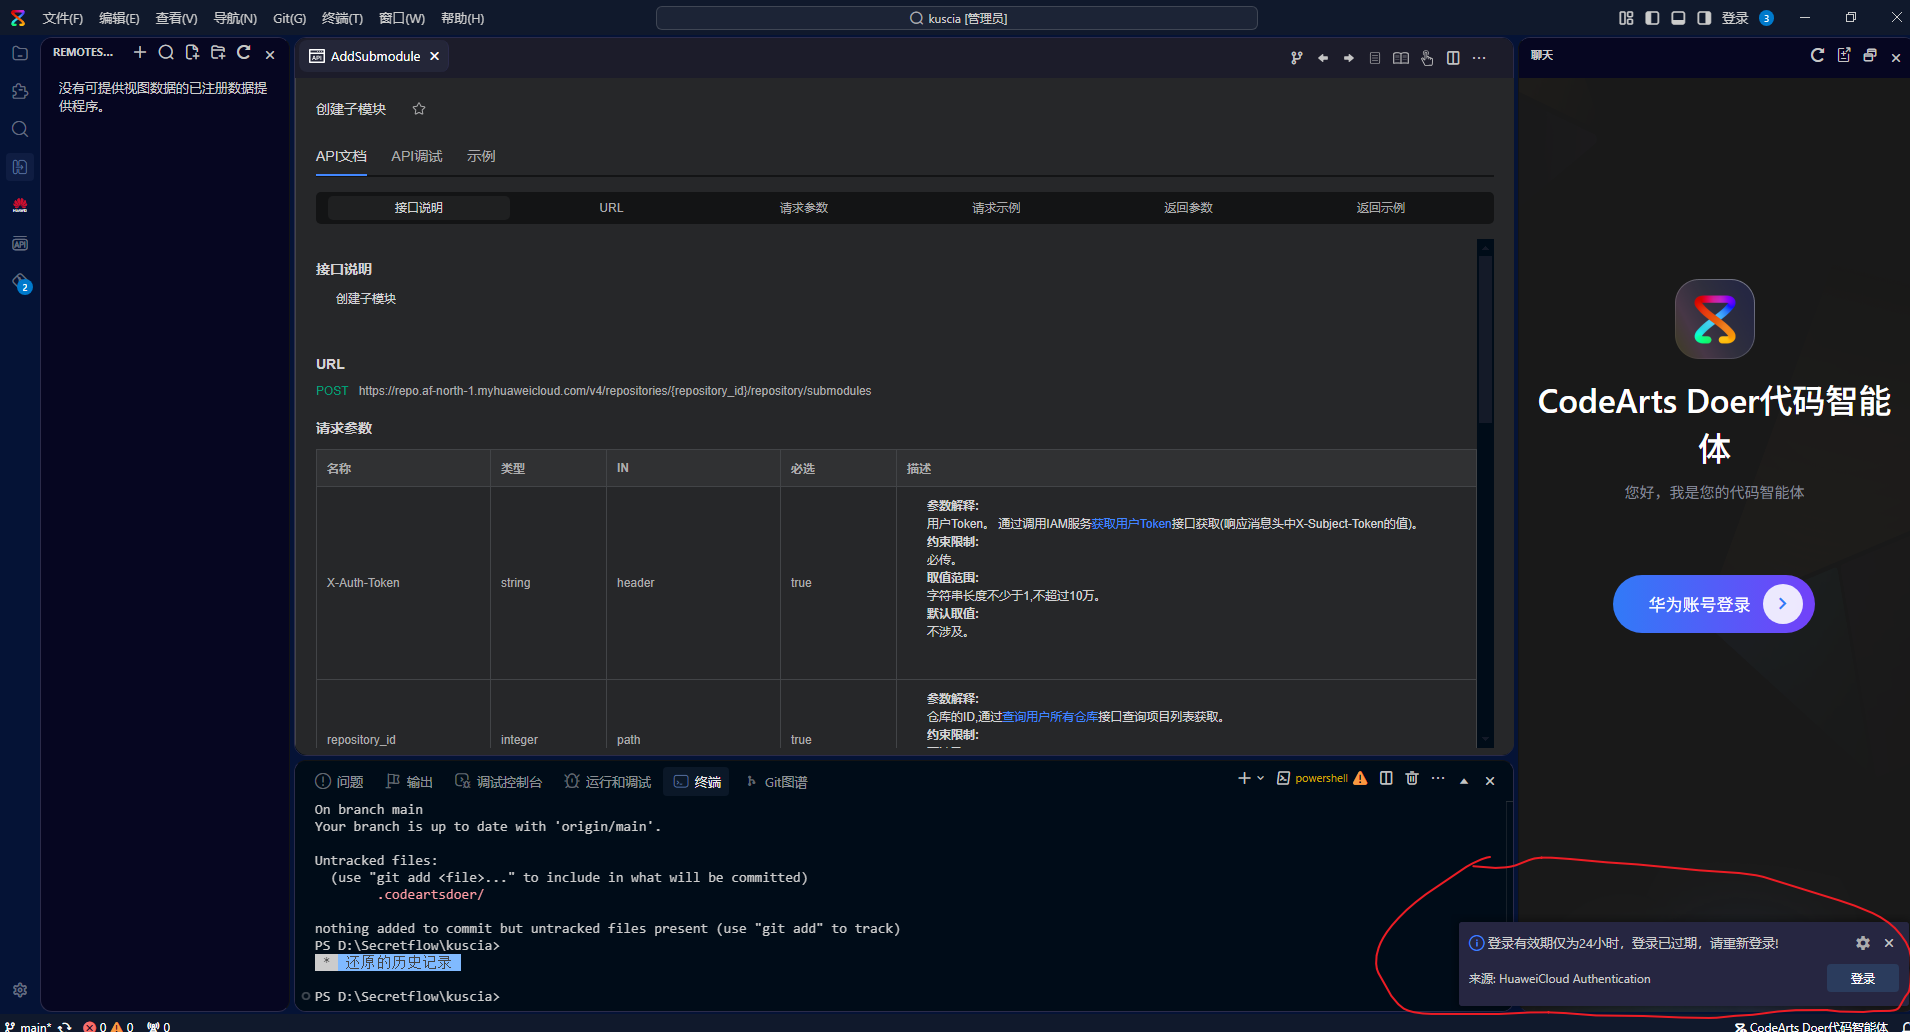Viewport: 1910px width, 1032px height.
Task: Switch to the 调试控制台 panel tab
Action: pyautogui.click(x=498, y=782)
